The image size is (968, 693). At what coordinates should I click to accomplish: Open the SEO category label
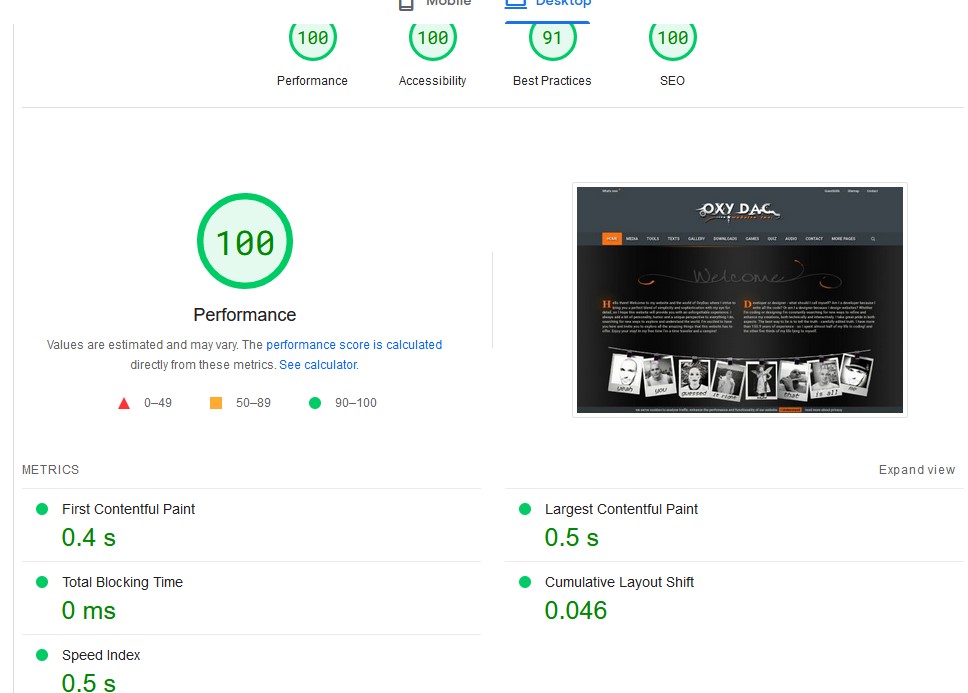point(672,81)
